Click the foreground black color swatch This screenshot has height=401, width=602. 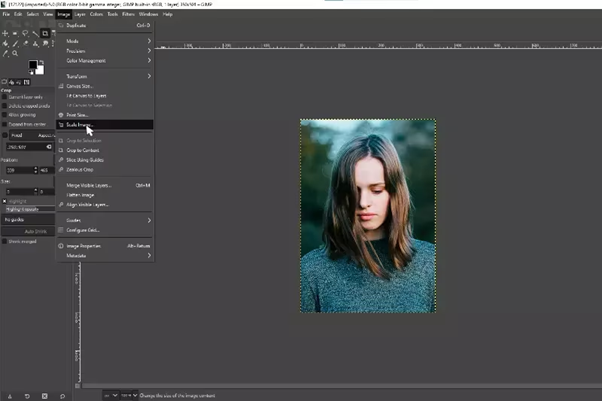33,65
